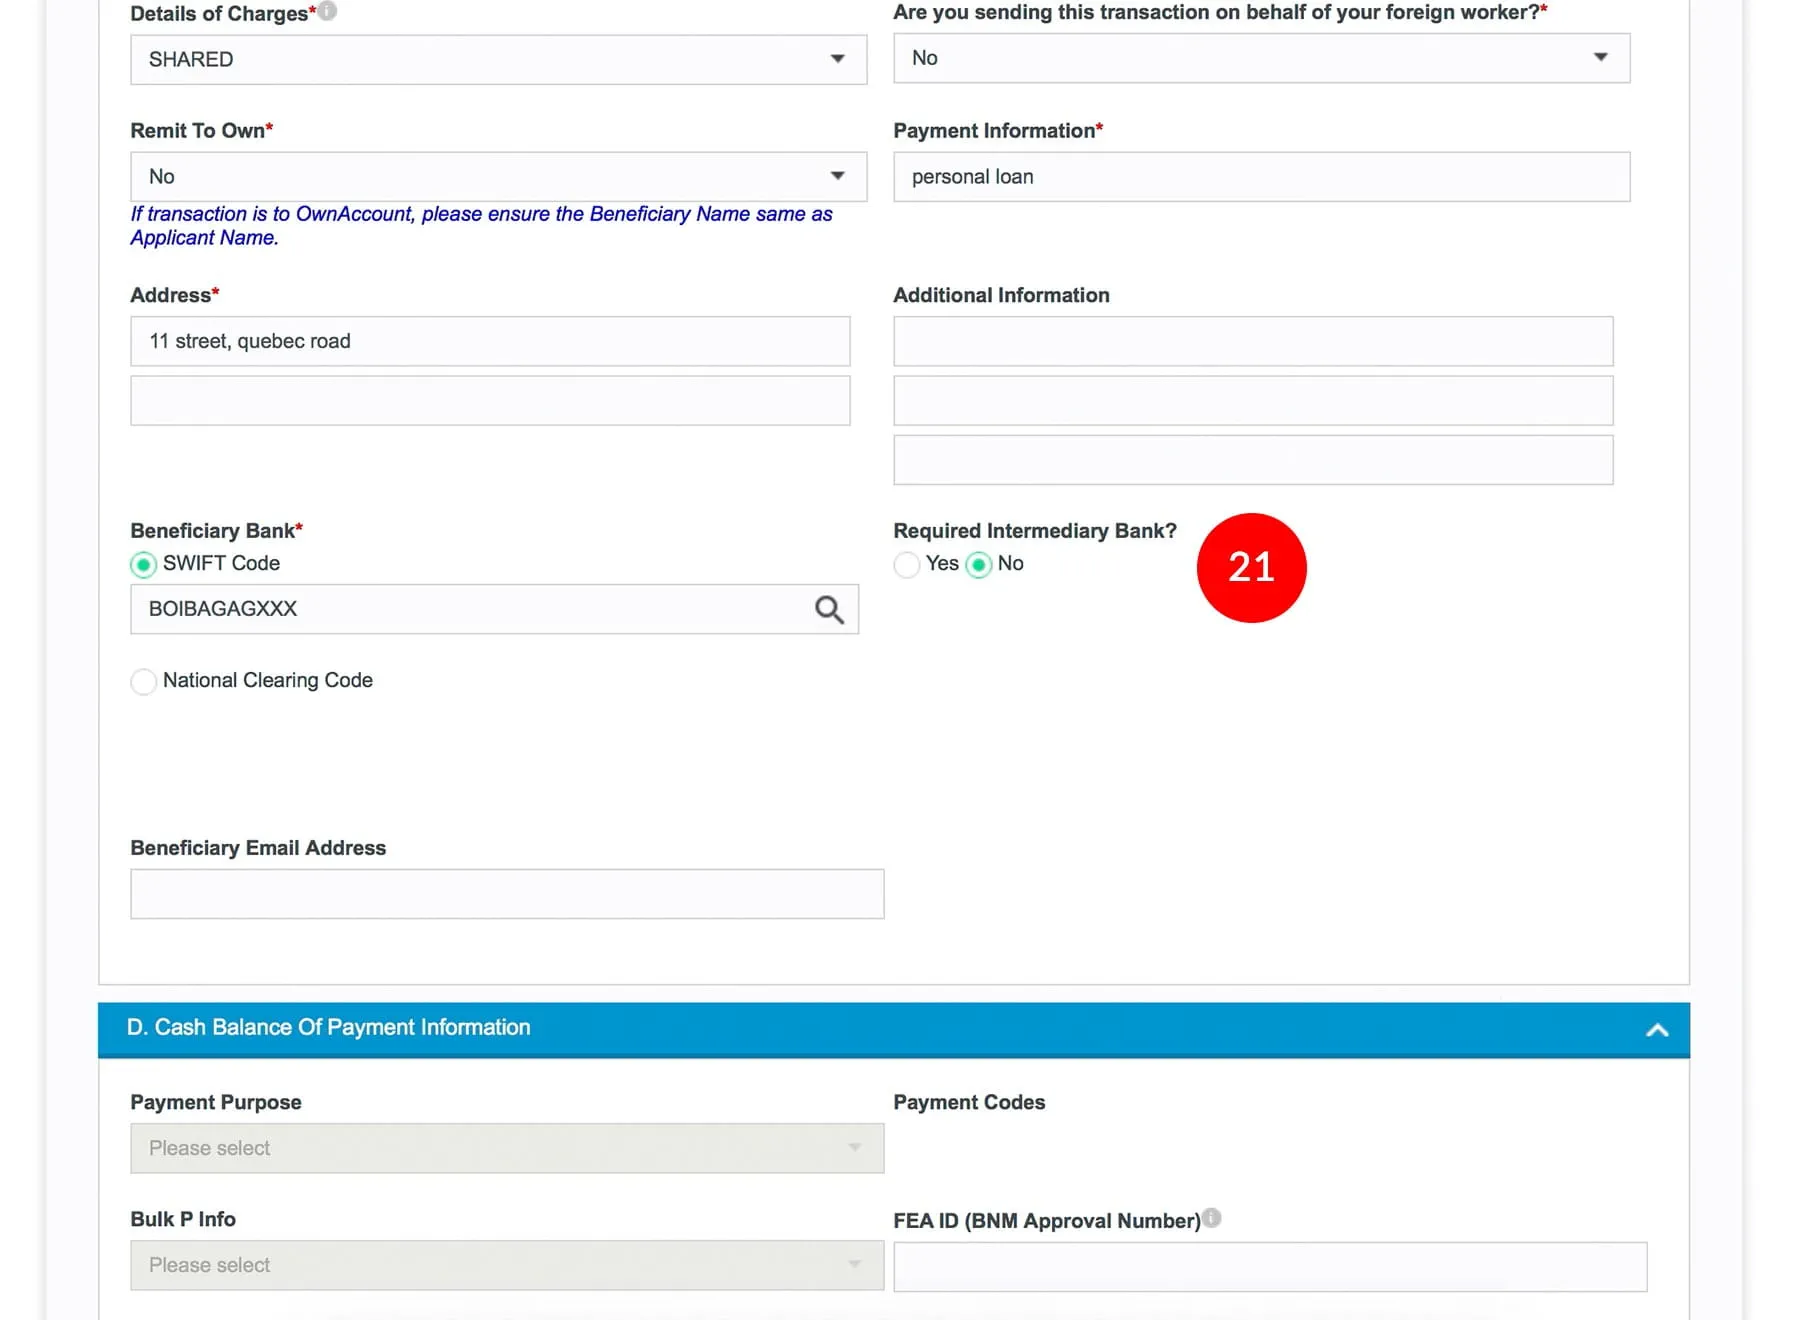Click the first Additional Information field

(x=1252, y=341)
